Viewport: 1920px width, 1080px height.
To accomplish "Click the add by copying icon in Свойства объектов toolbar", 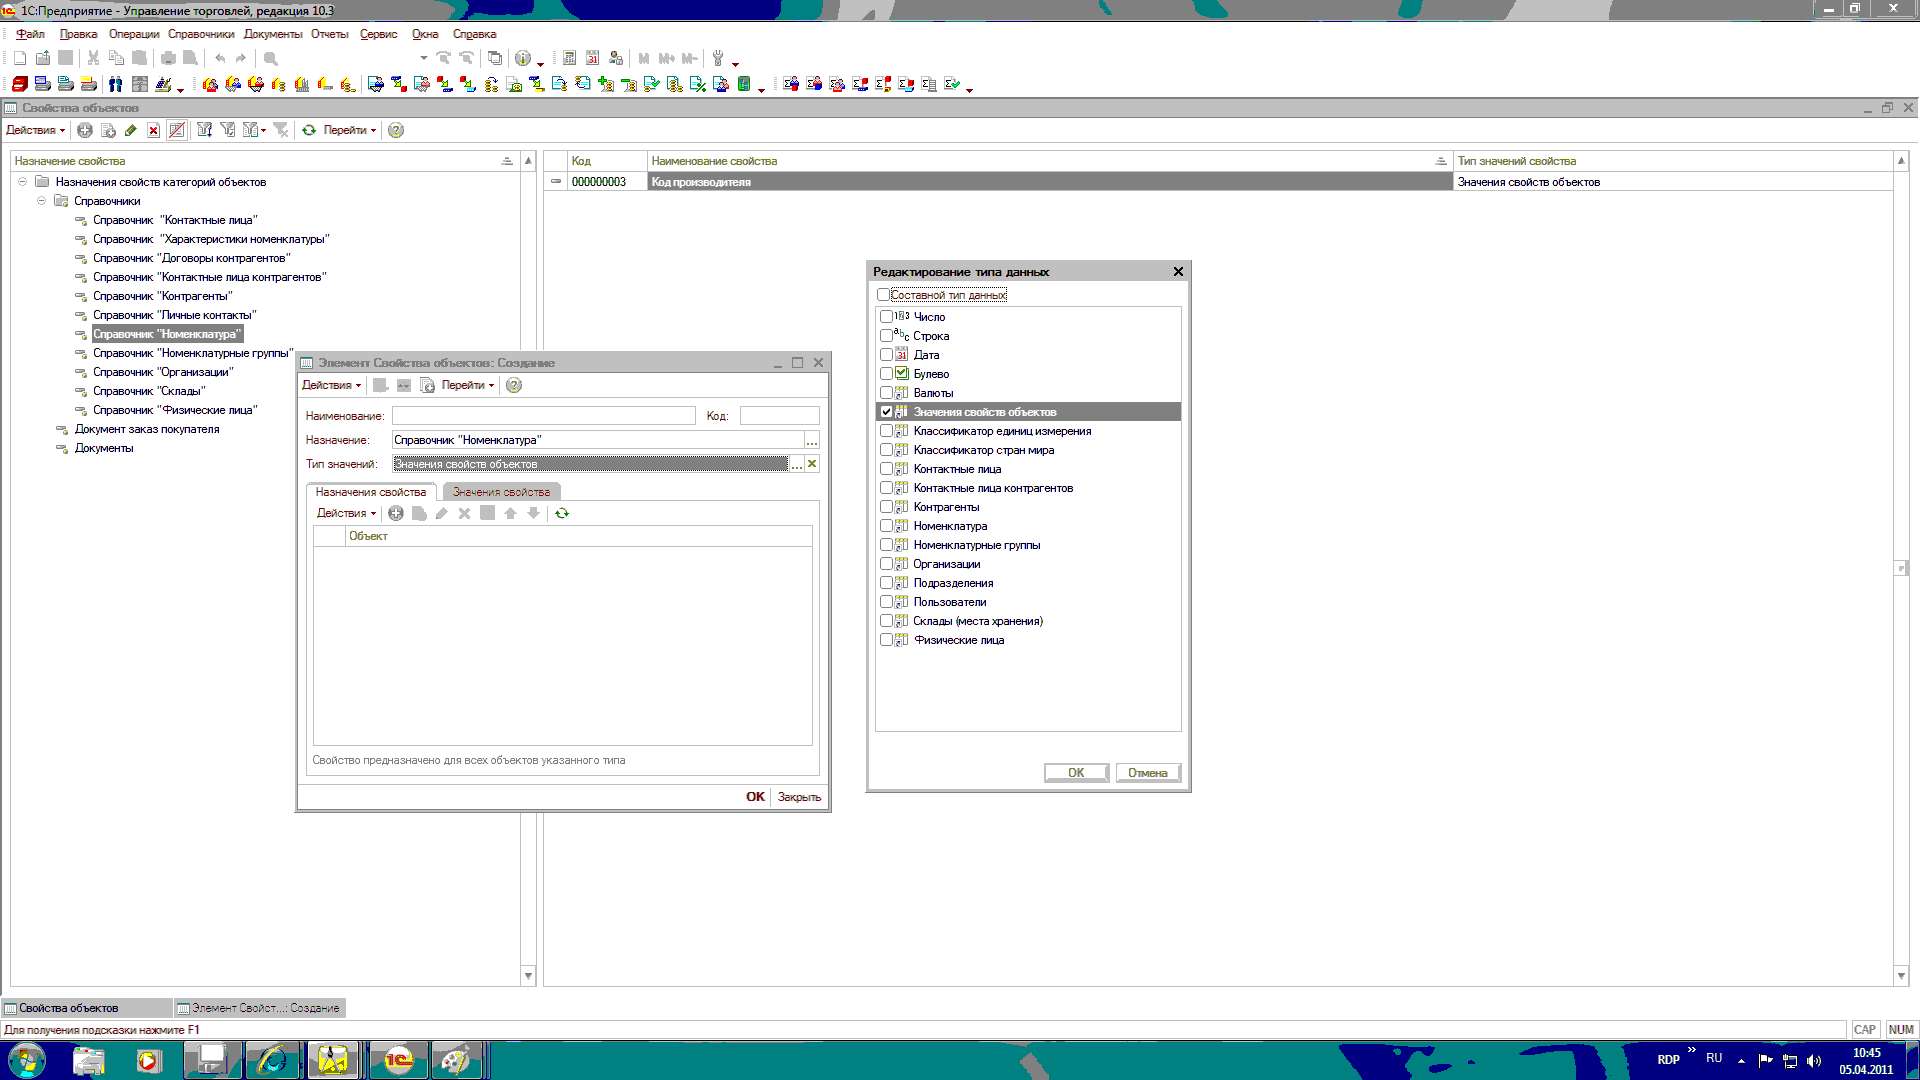I will pyautogui.click(x=108, y=130).
